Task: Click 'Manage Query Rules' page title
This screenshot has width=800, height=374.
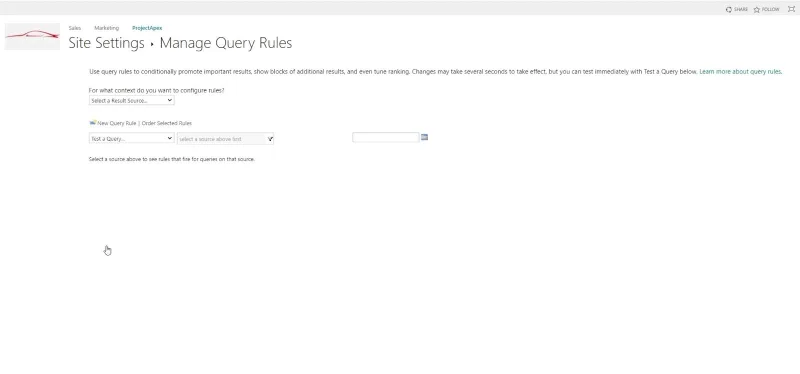Action: (226, 43)
